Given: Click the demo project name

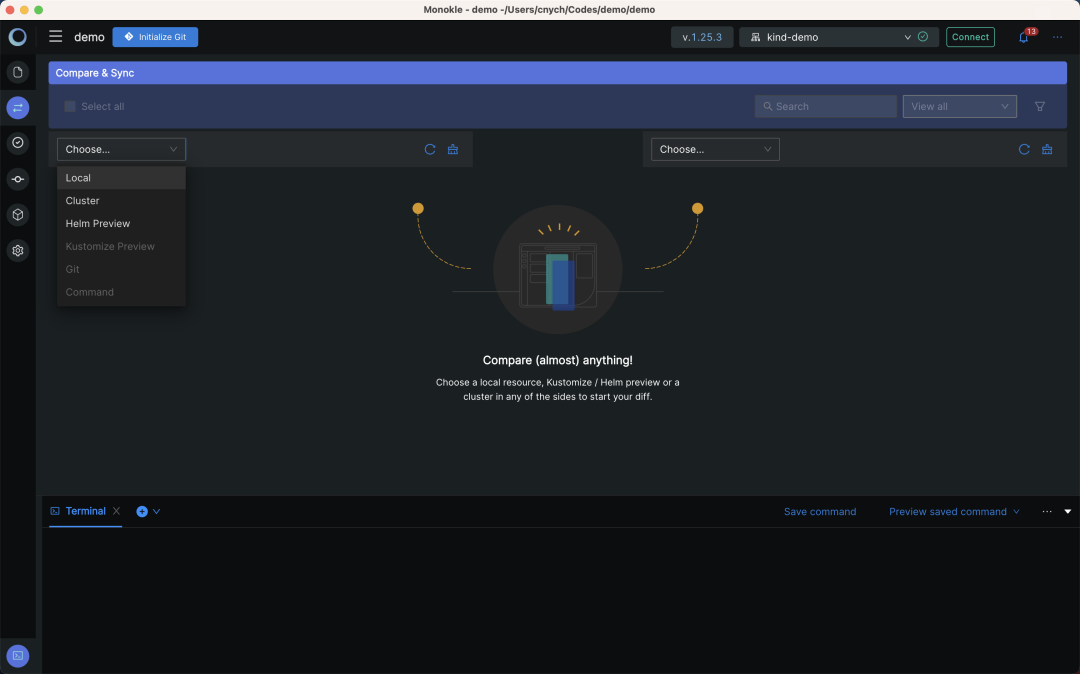Looking at the screenshot, I should 90,37.
